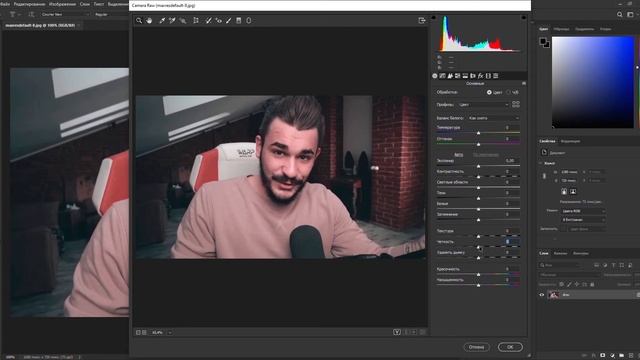The width and height of the screenshot is (640, 360).
Task: Choose the Red Eye removal tool
Action: point(219,20)
